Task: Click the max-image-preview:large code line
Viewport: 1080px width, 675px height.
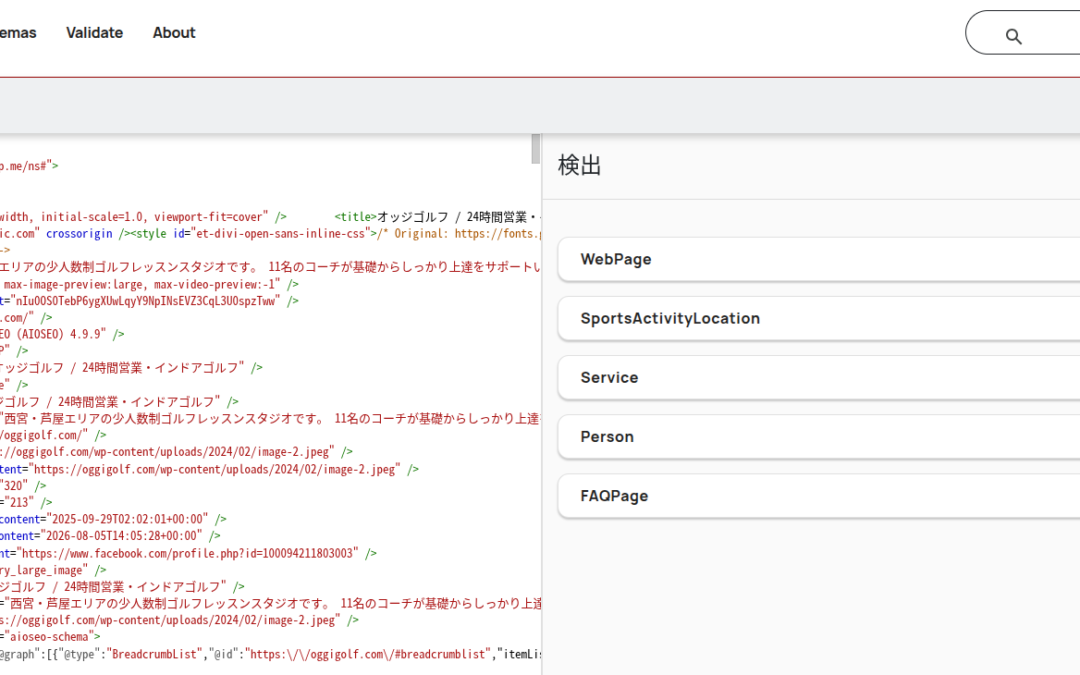Action: (x=149, y=284)
